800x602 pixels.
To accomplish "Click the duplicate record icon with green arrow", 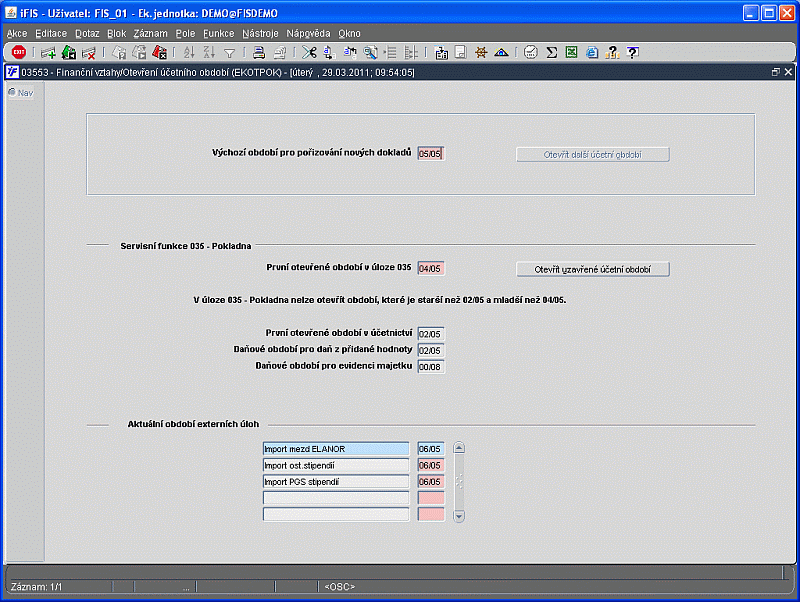I will click(x=68, y=52).
